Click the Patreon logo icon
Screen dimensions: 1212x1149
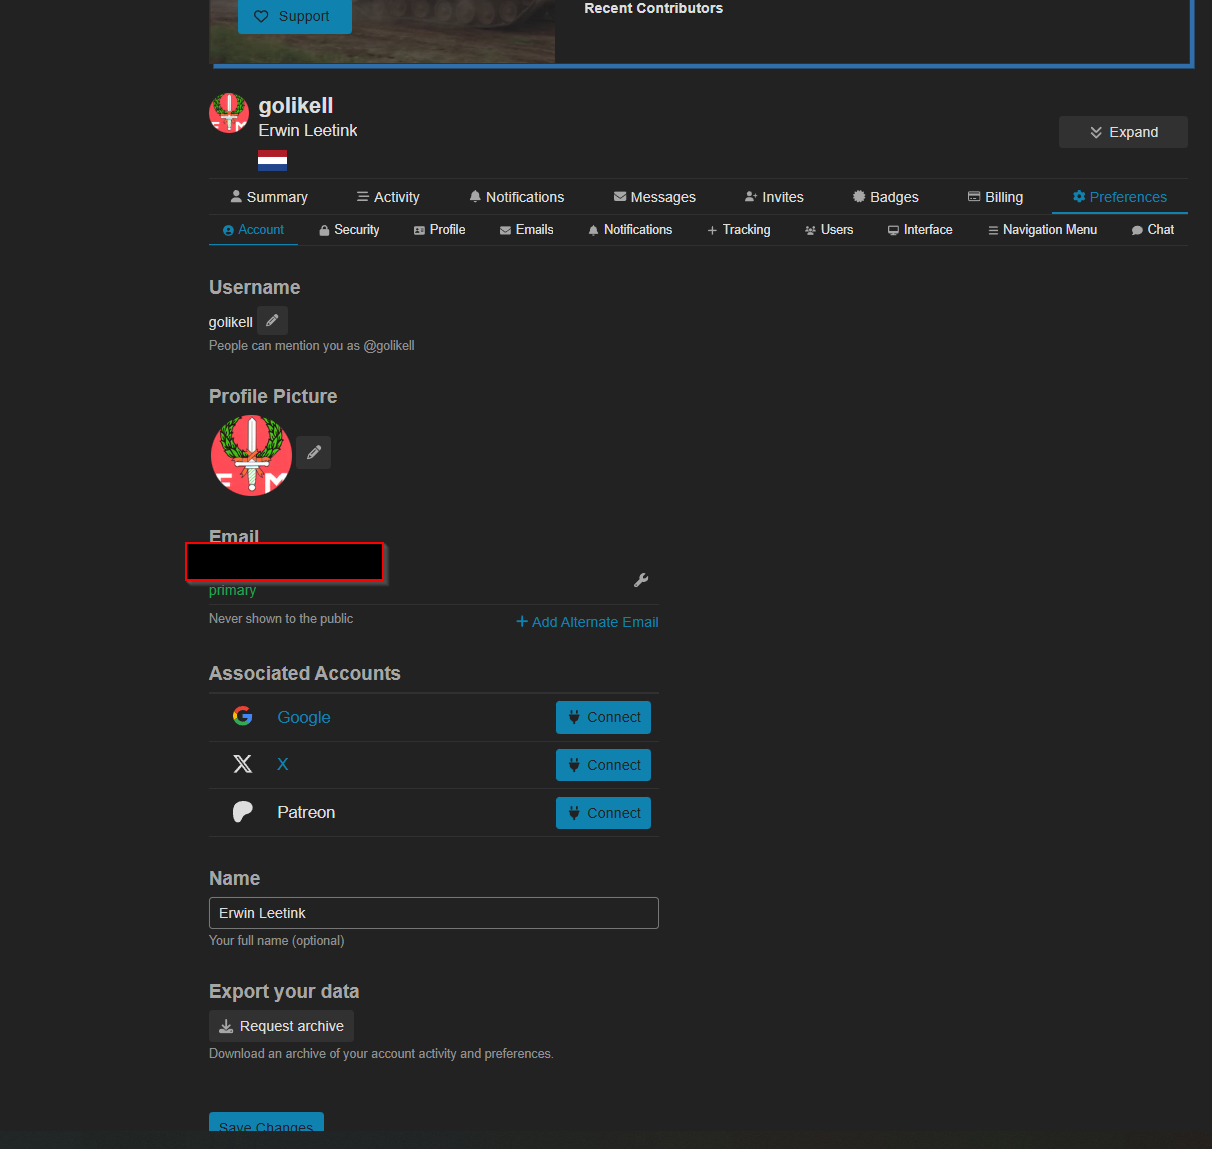coord(242,812)
